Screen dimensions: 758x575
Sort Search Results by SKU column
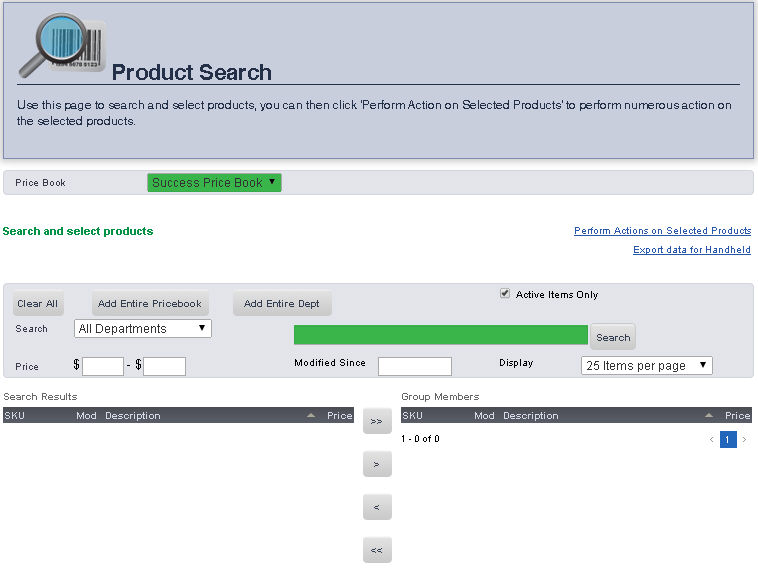(x=15, y=415)
